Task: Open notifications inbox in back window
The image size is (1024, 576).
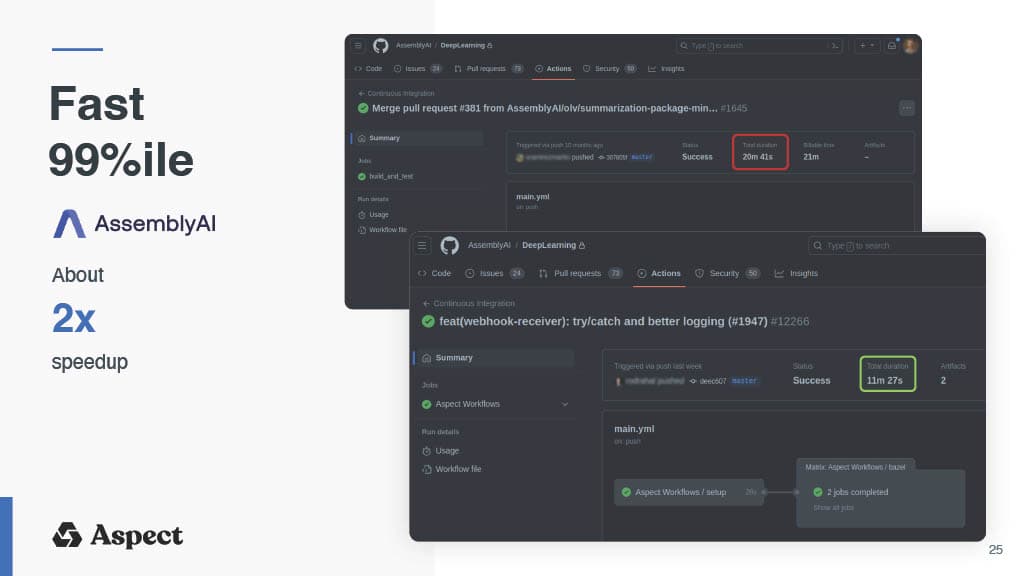Action: (x=891, y=46)
